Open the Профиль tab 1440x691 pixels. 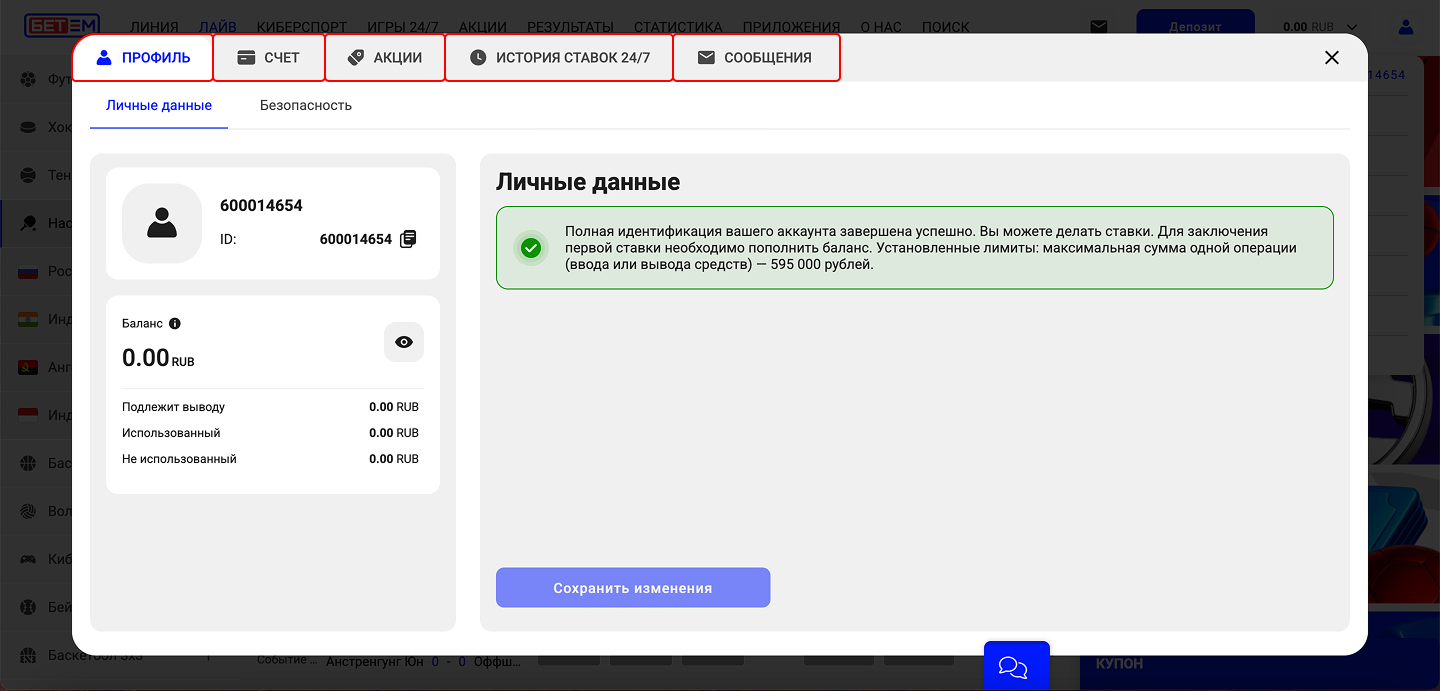point(143,58)
